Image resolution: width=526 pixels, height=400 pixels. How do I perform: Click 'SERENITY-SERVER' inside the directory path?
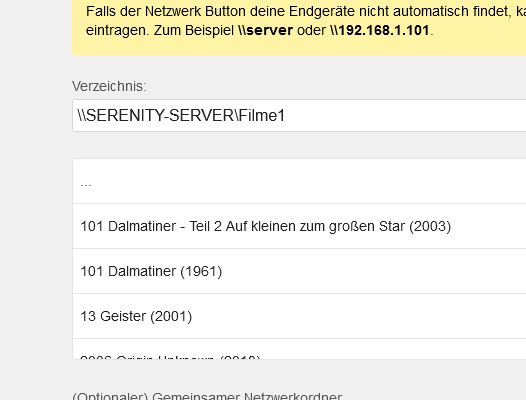(160, 115)
